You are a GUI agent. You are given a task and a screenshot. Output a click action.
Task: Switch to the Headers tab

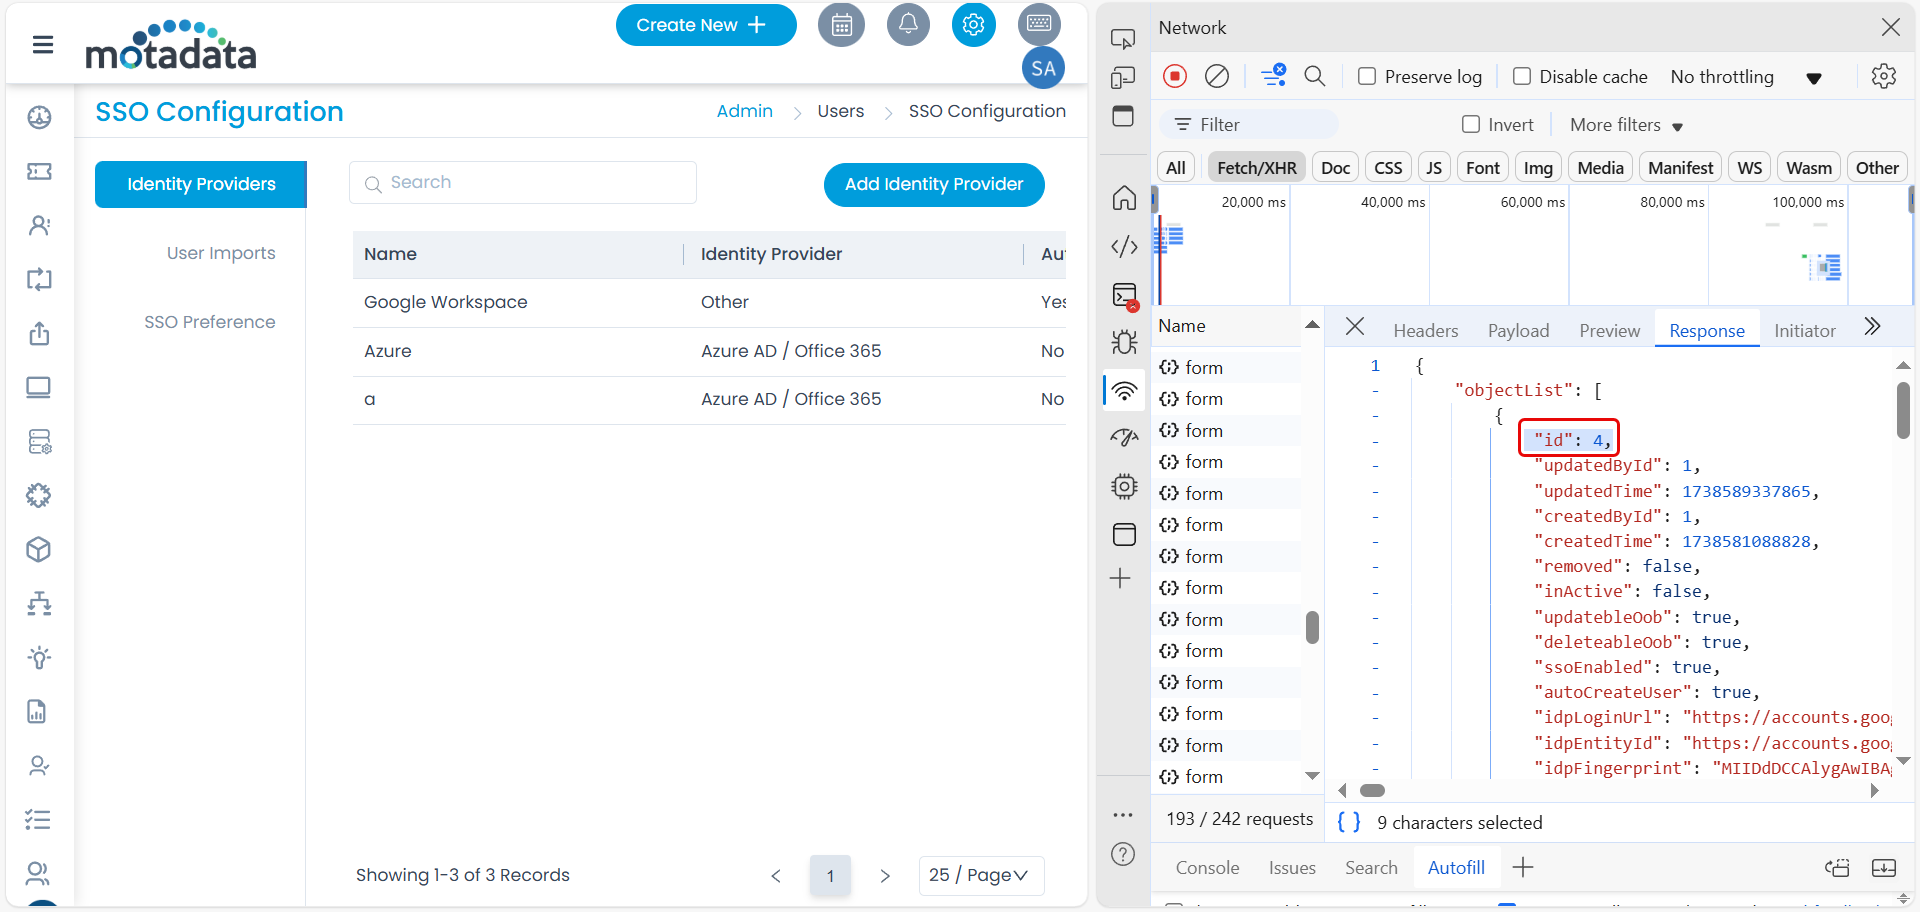pos(1425,331)
